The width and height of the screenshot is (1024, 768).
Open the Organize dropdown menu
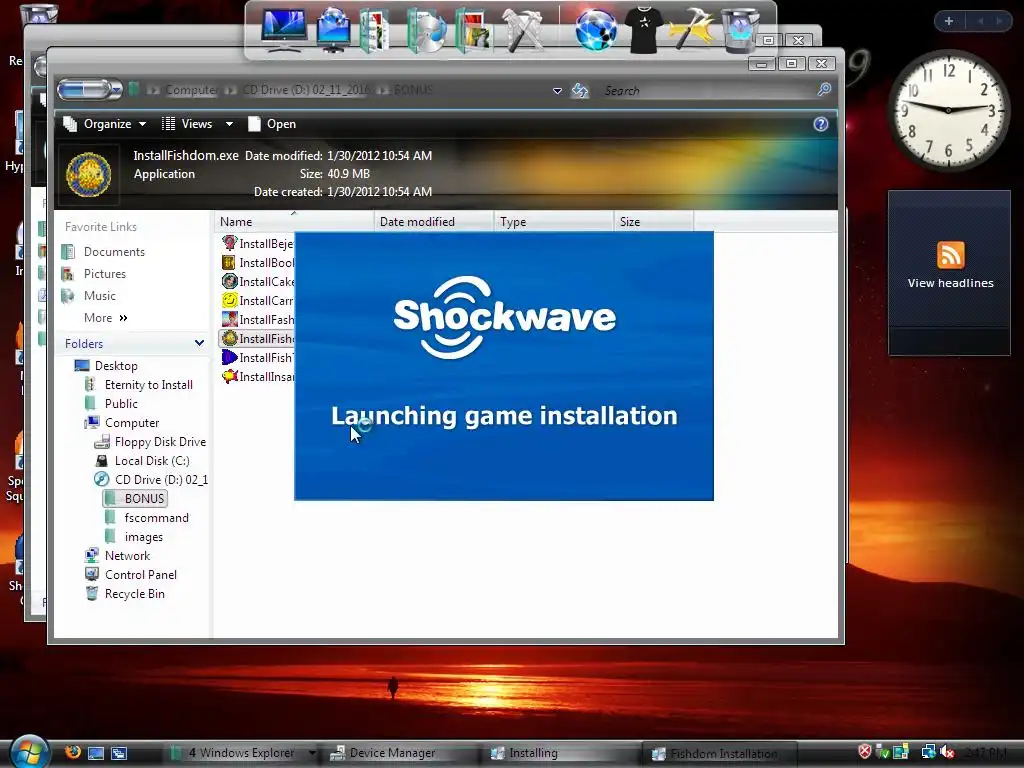[104, 124]
